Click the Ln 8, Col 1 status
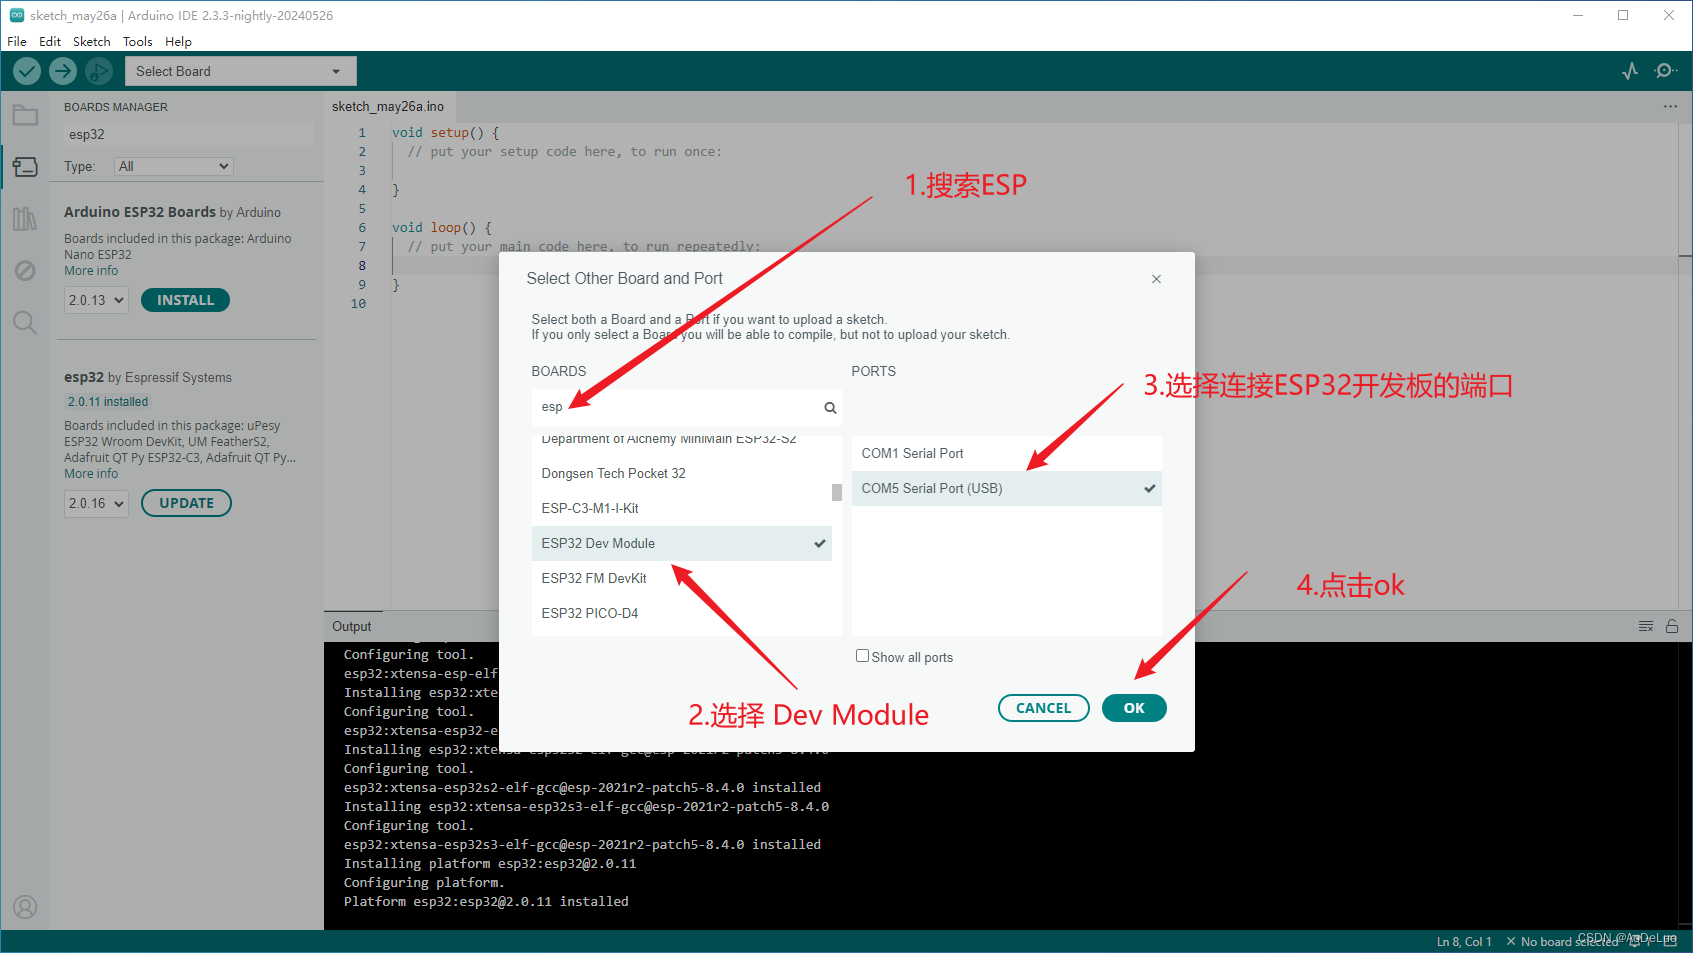Screen dimensions: 1693x953 [x=1464, y=941]
